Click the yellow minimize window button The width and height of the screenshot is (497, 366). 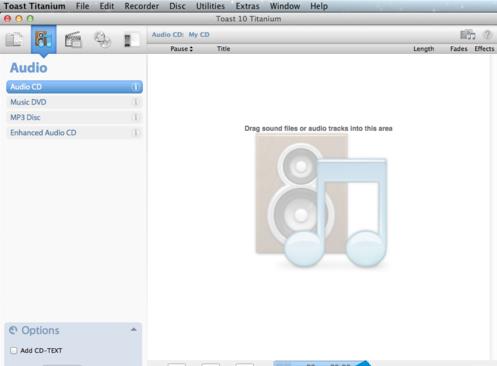19,19
